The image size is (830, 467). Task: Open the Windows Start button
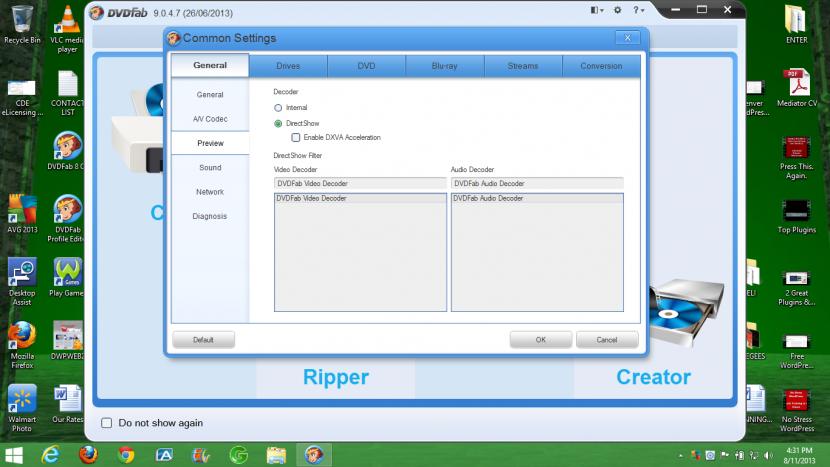pos(13,455)
